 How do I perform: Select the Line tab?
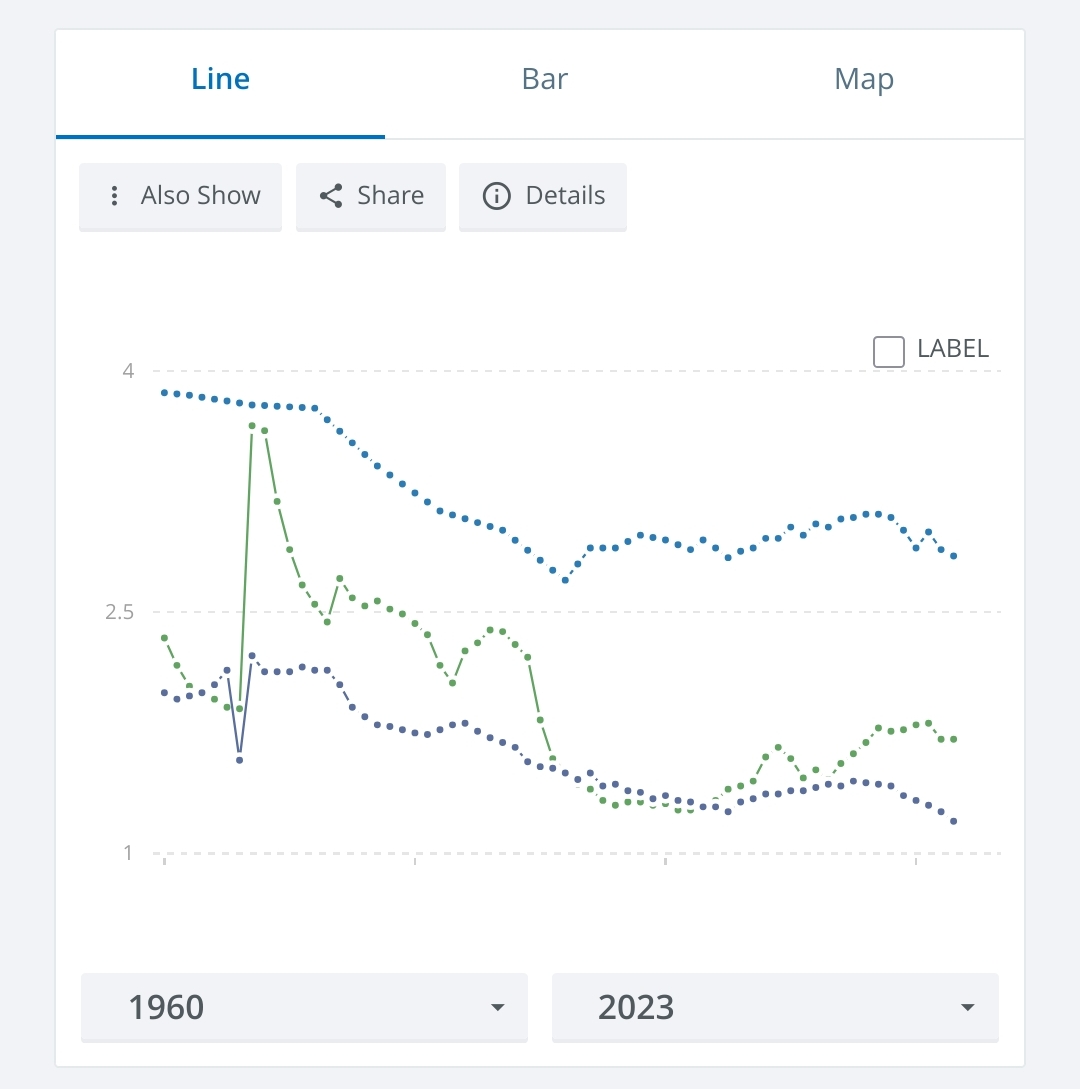[x=220, y=80]
